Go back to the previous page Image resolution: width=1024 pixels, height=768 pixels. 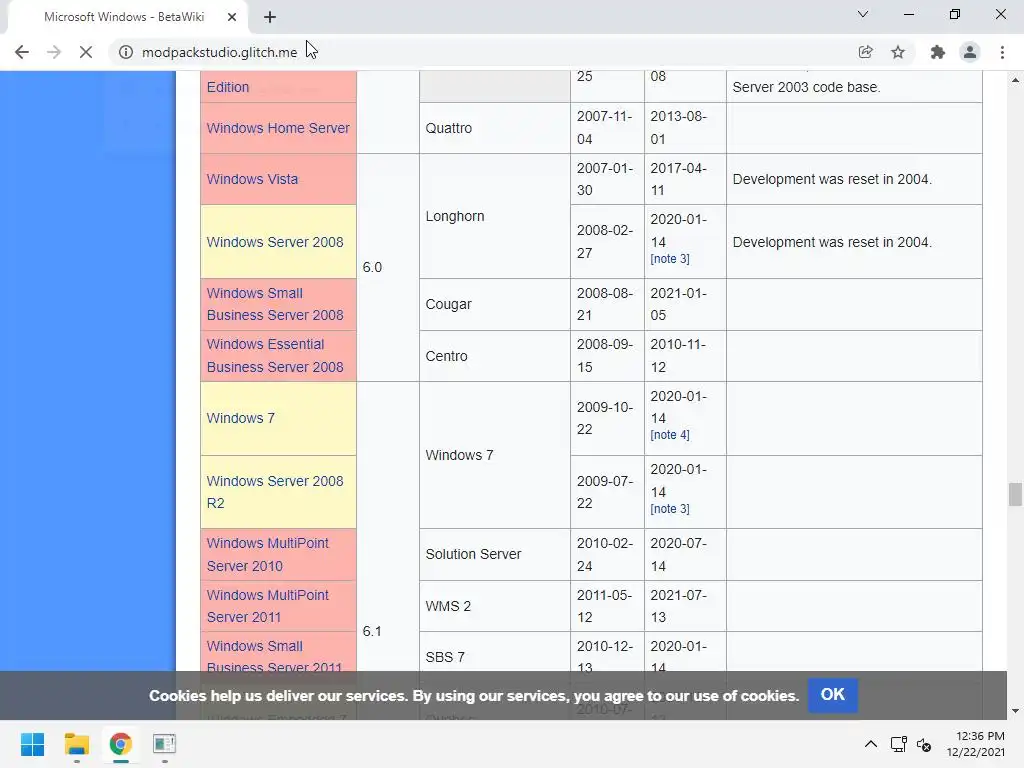point(22,52)
